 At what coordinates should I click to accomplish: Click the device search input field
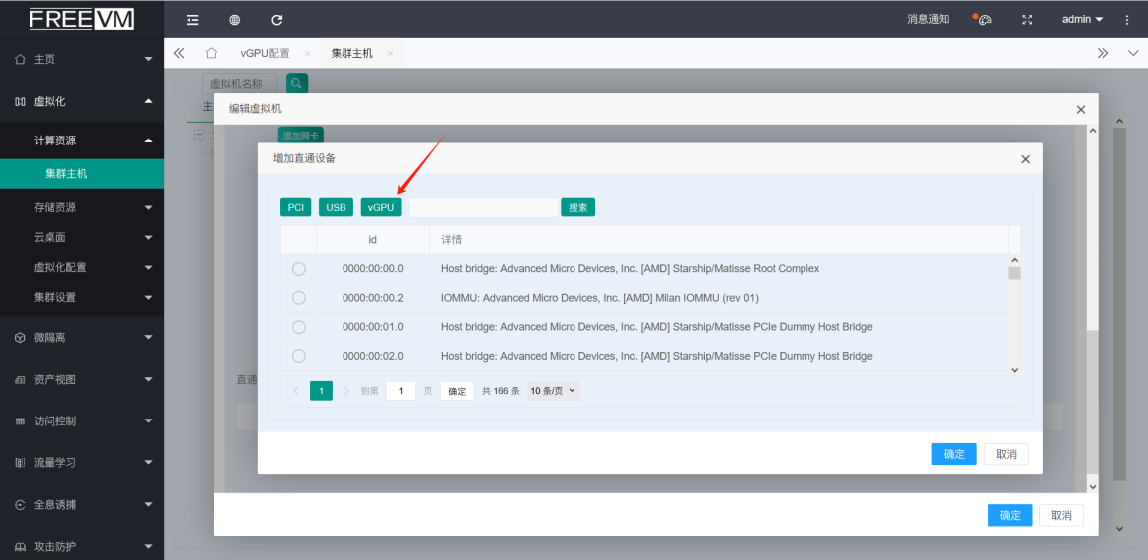click(x=483, y=207)
